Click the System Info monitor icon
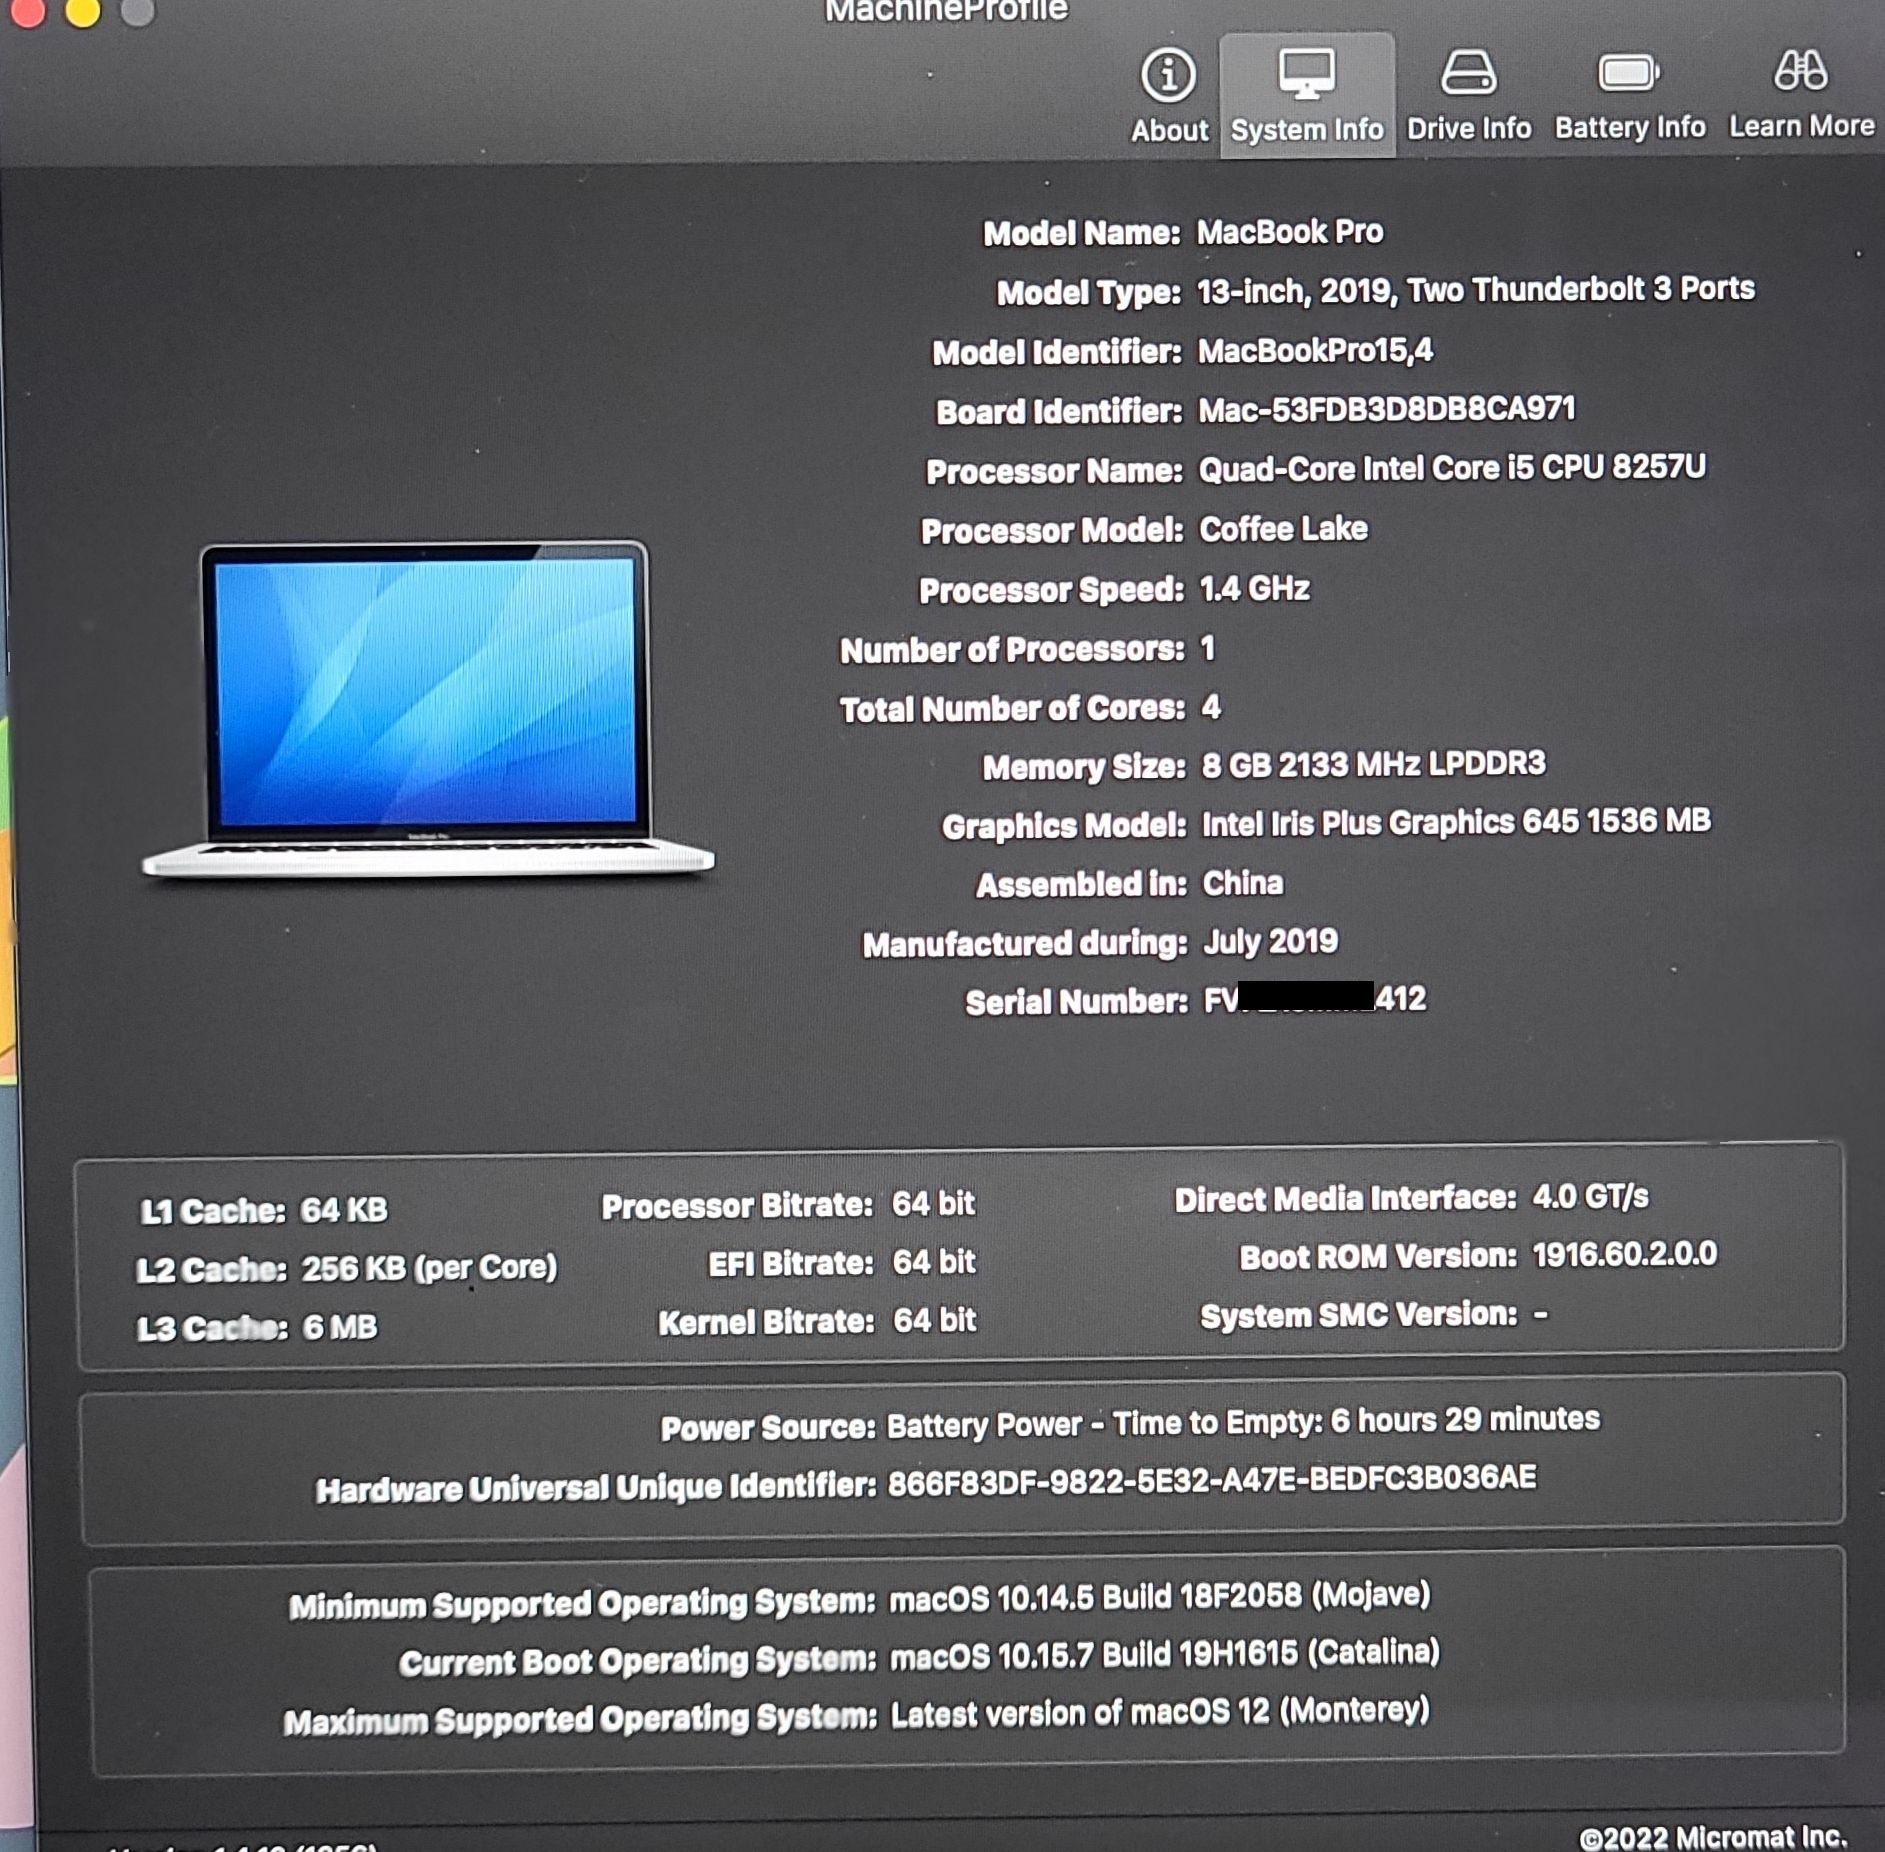Viewport: 1885px width, 1852px height. [x=1306, y=75]
